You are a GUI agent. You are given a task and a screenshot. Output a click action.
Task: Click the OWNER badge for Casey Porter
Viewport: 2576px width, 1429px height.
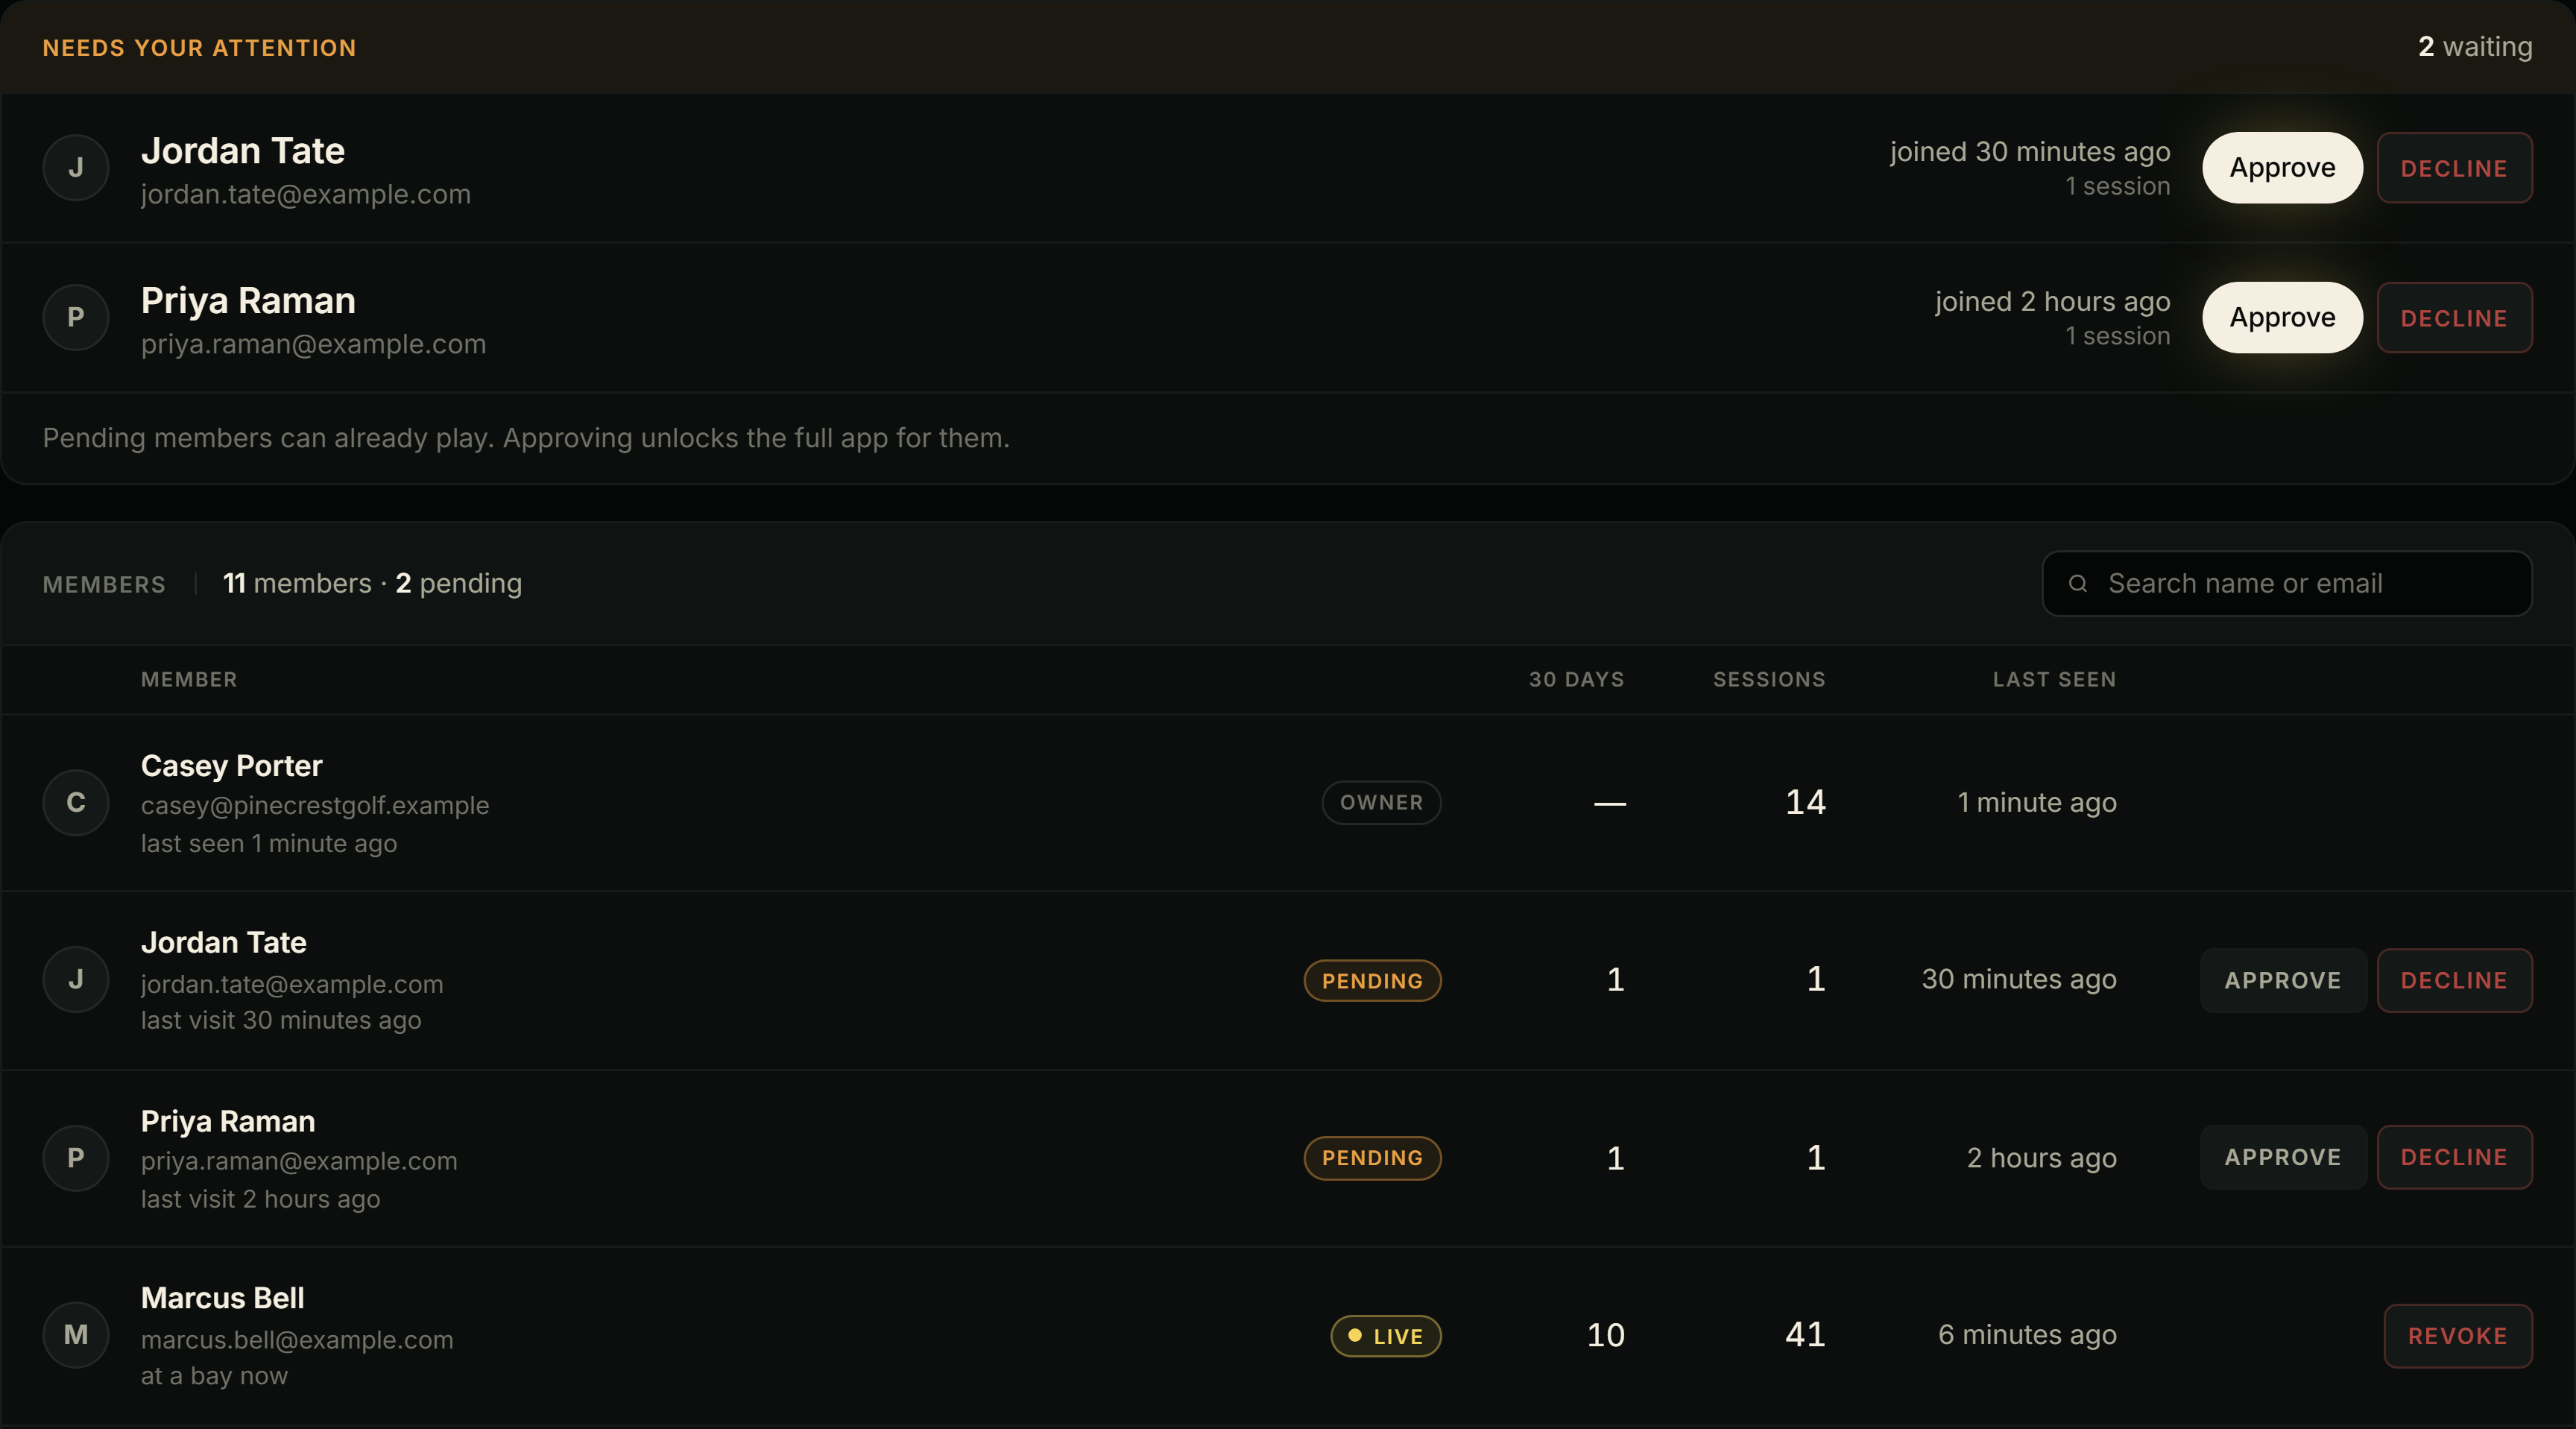1381,803
